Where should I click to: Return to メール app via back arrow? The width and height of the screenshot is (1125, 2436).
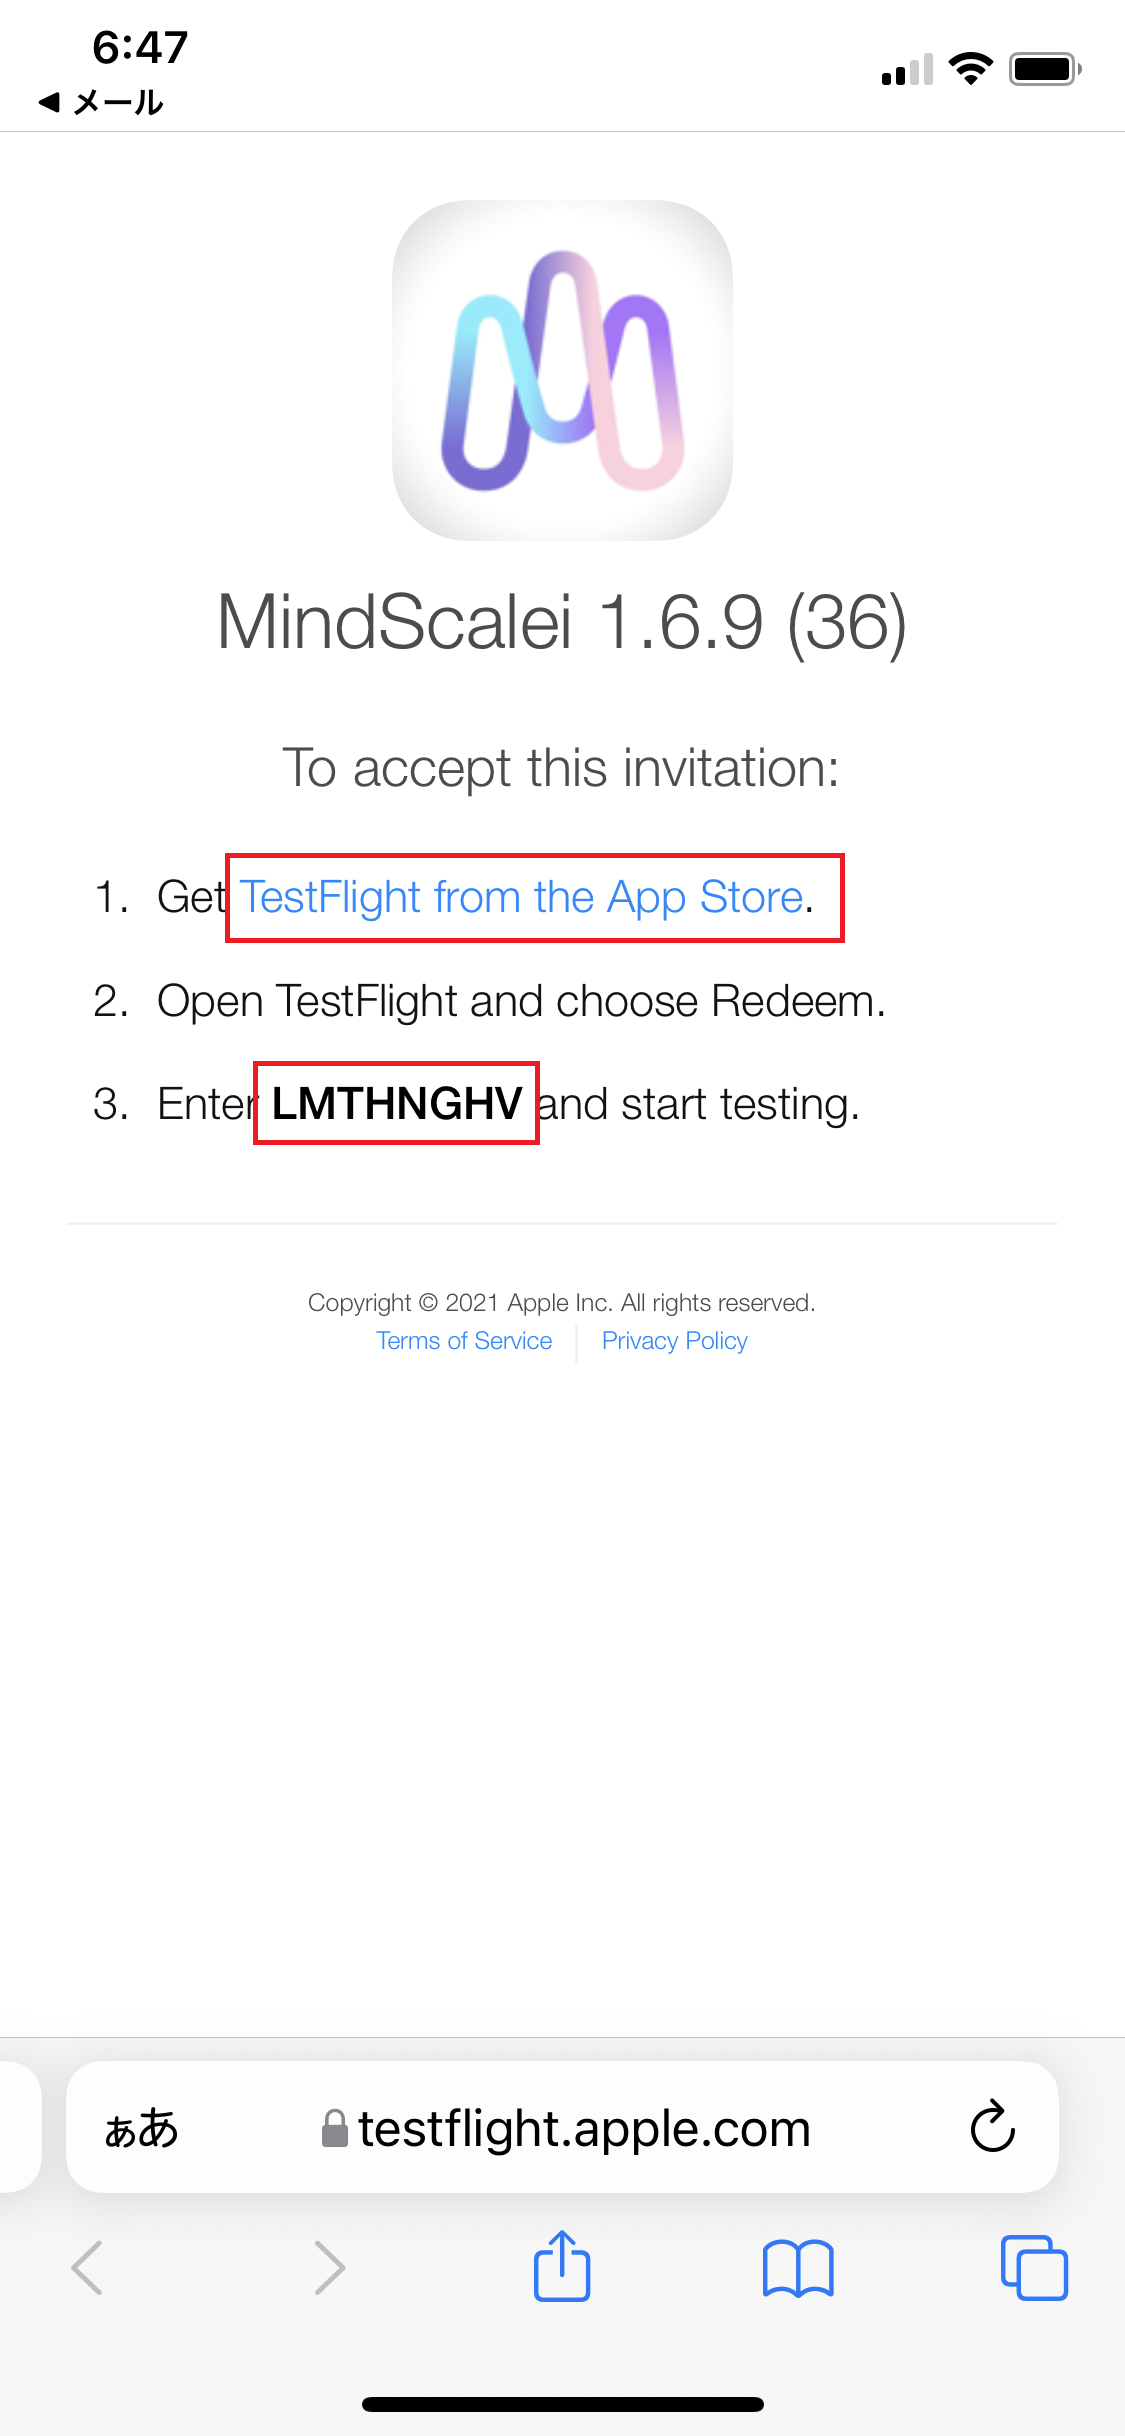pyautogui.click(x=100, y=102)
